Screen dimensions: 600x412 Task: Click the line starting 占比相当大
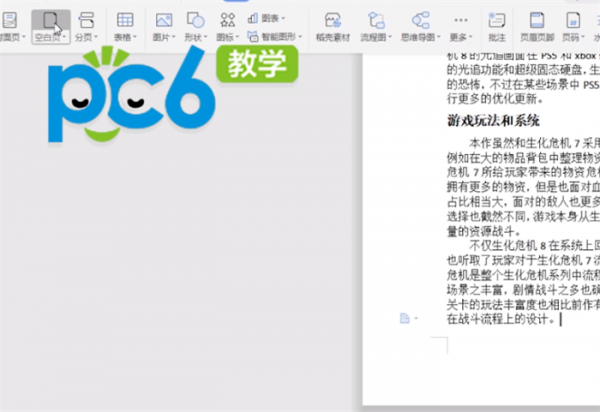tap(523, 202)
